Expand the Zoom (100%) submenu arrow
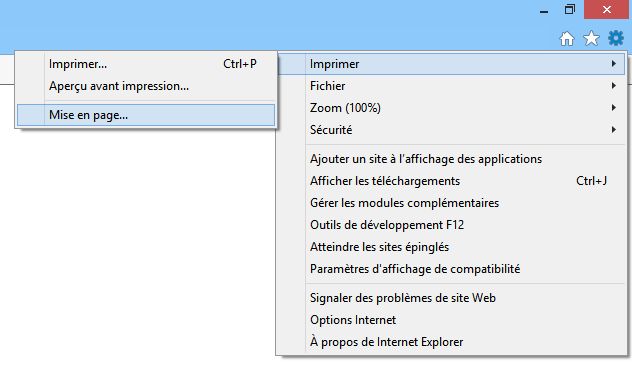Viewport: 632px width, 374px height. click(613, 108)
